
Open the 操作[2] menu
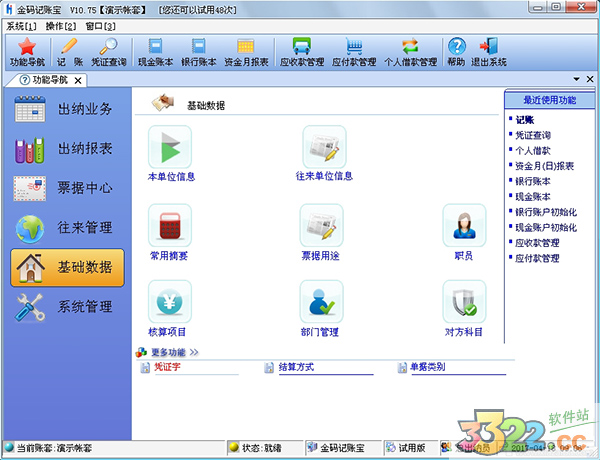point(61,26)
